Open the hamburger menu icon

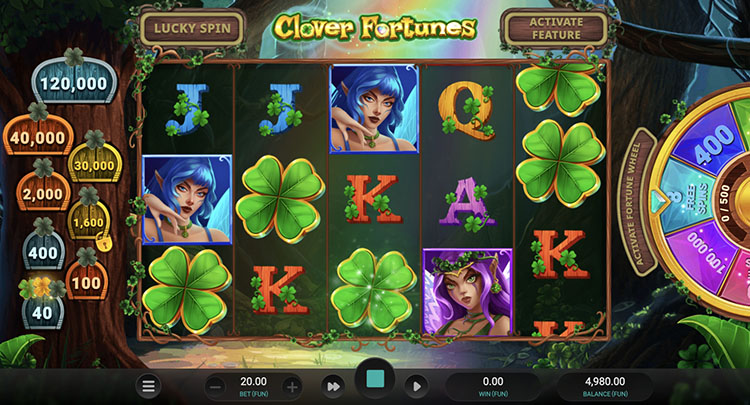click(x=148, y=386)
